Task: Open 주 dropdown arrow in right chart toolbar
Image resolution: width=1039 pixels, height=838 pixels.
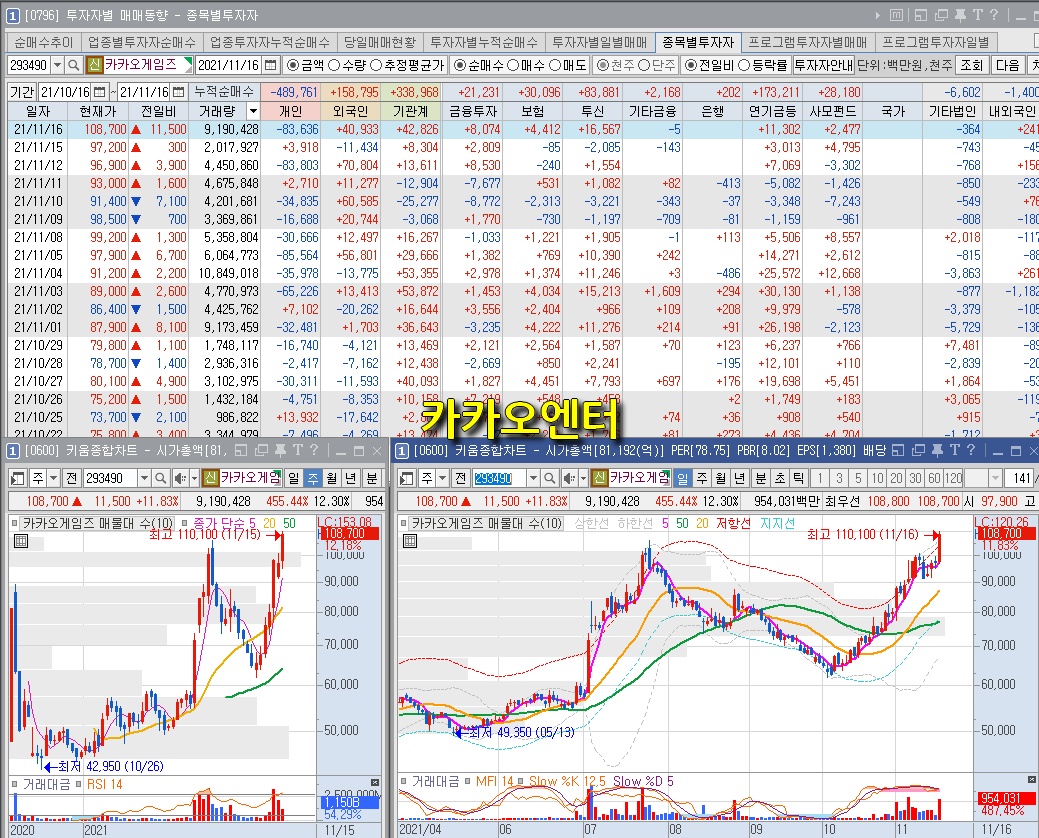Action: point(442,478)
